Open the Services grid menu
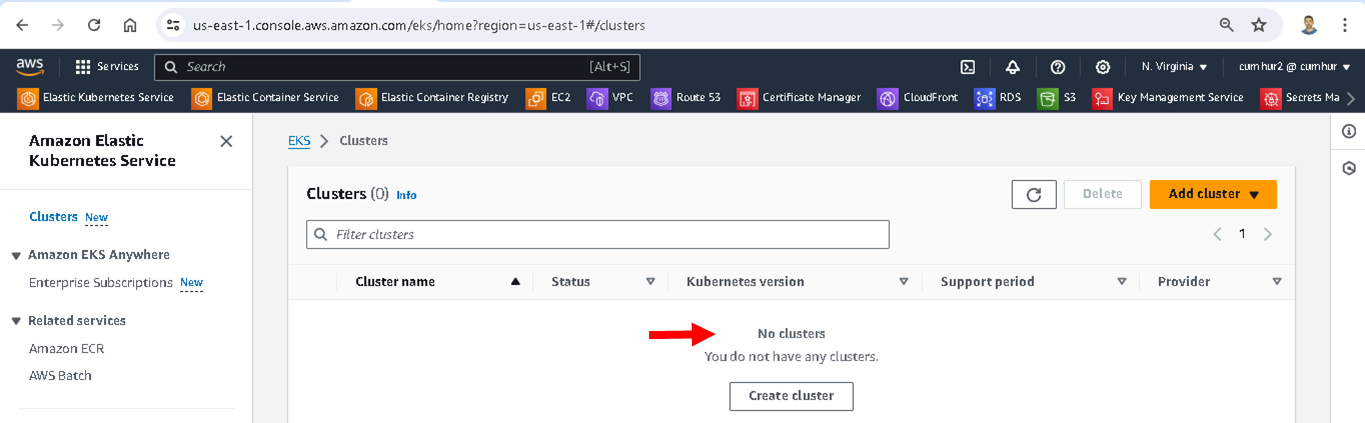Viewport: 1365px width, 423px height. tap(107, 67)
